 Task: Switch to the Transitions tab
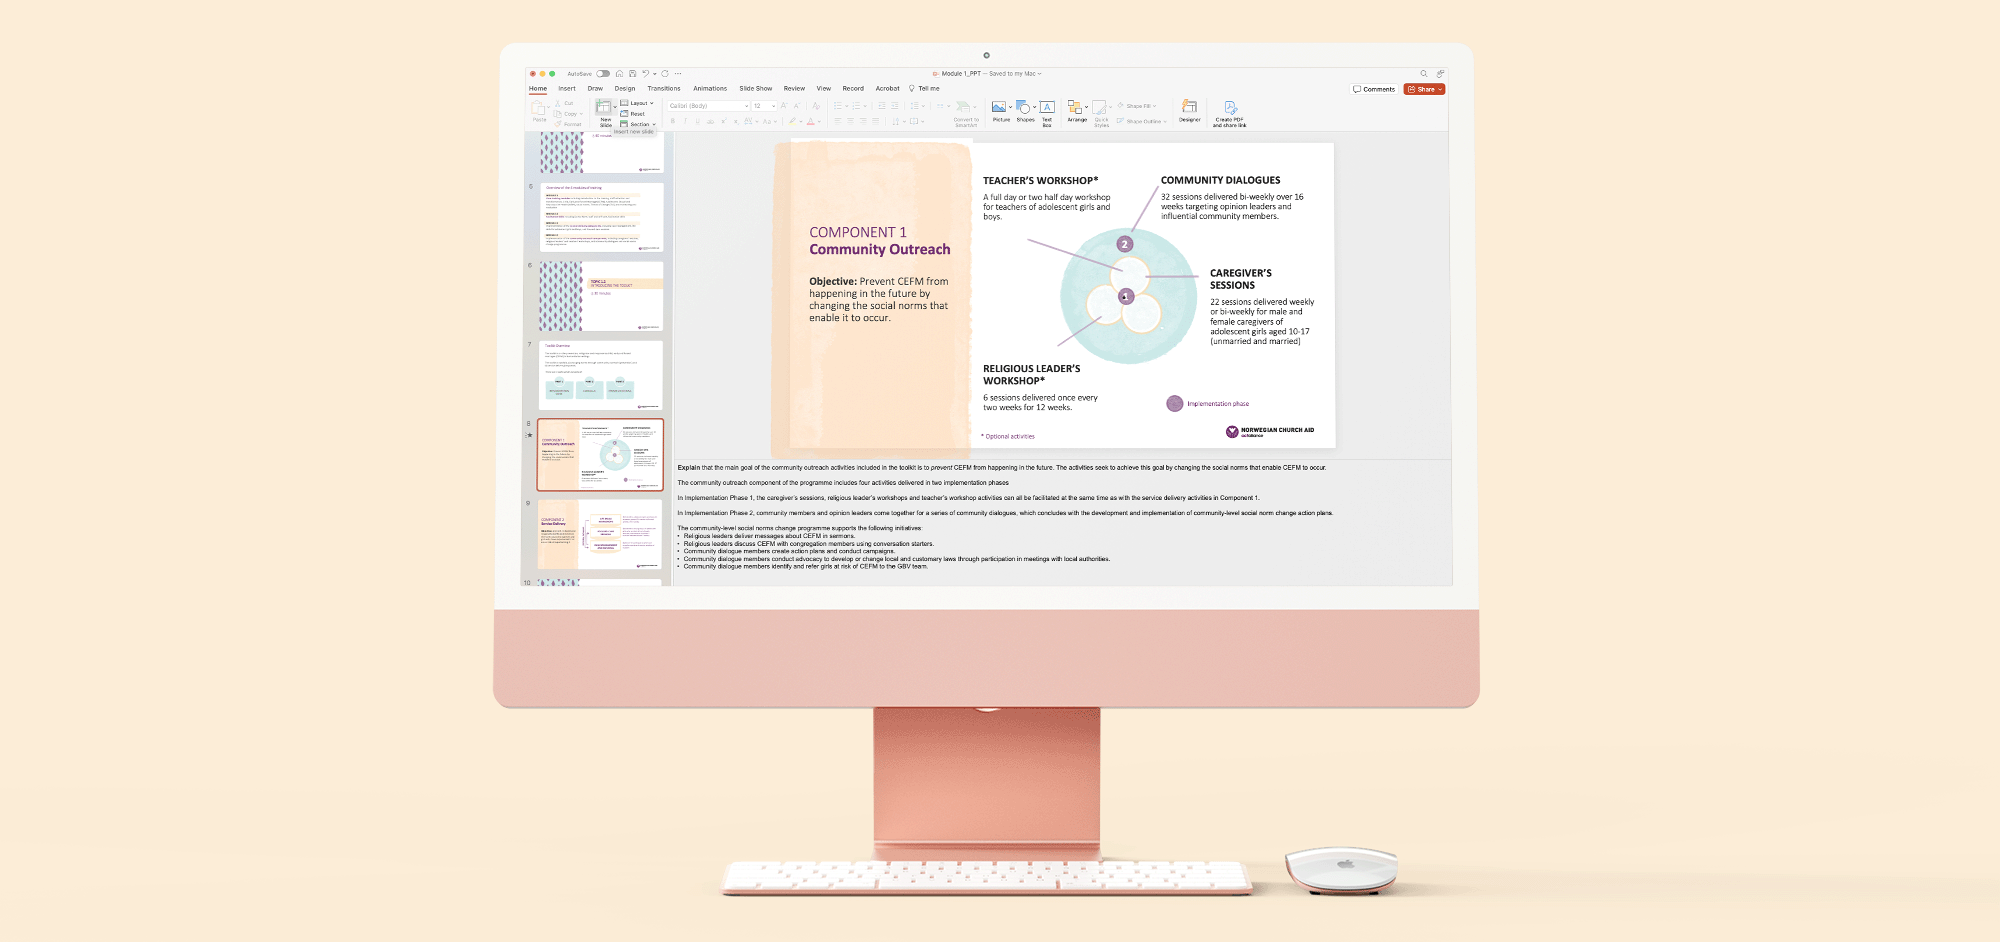664,88
